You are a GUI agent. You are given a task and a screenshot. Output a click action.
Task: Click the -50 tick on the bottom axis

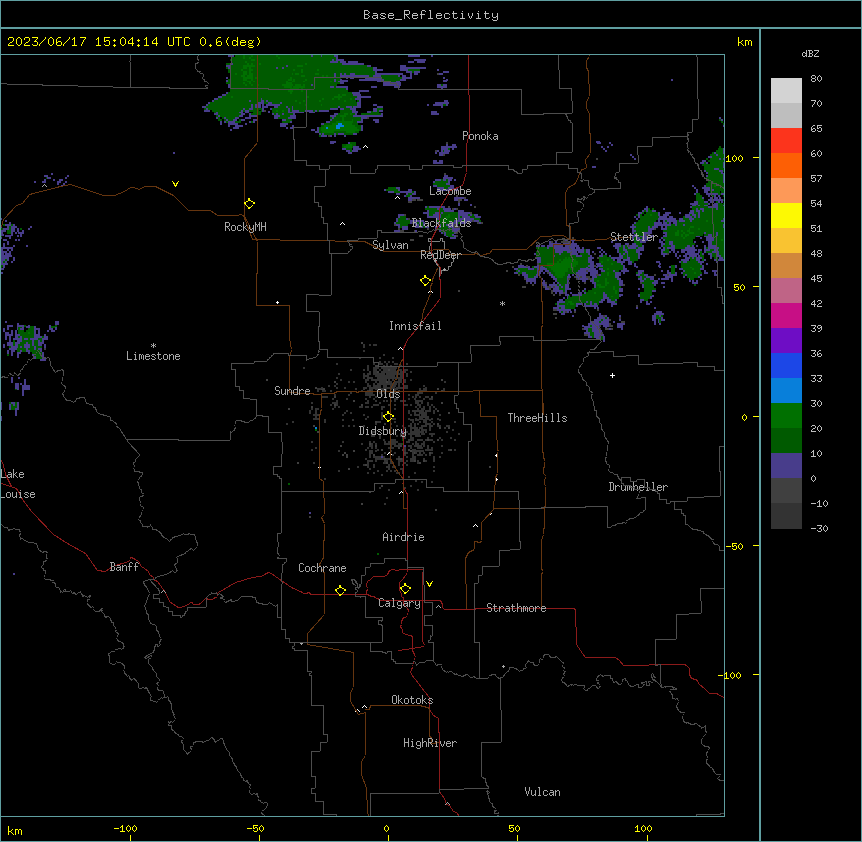click(x=255, y=828)
